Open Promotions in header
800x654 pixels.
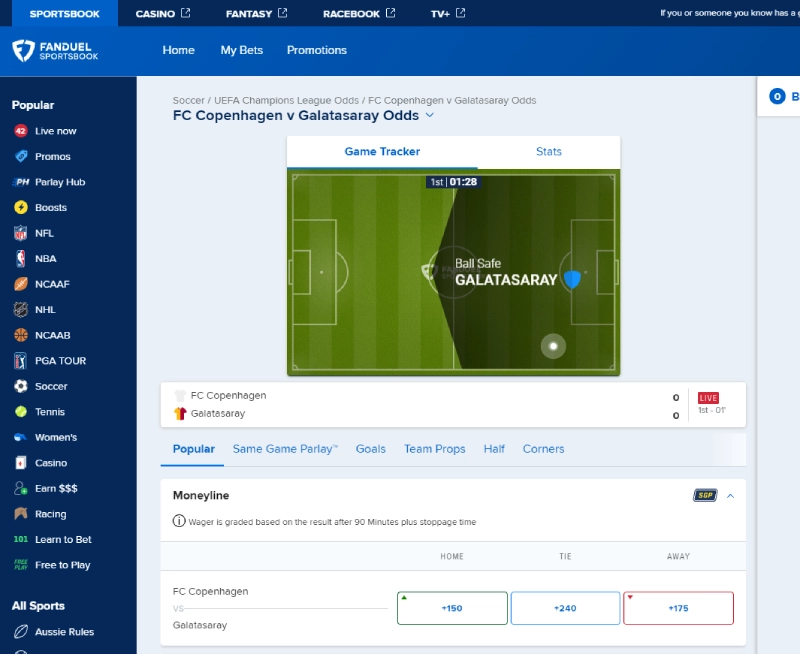[x=317, y=50]
